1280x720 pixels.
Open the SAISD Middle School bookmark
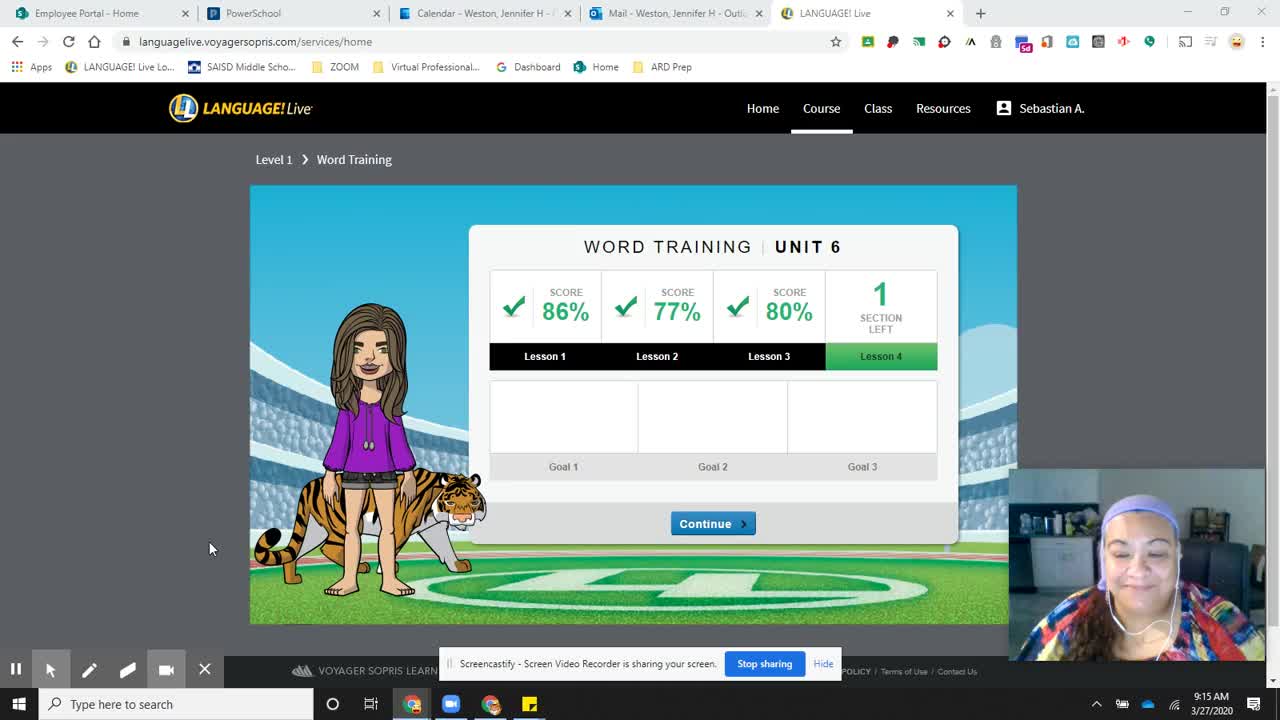tap(242, 67)
